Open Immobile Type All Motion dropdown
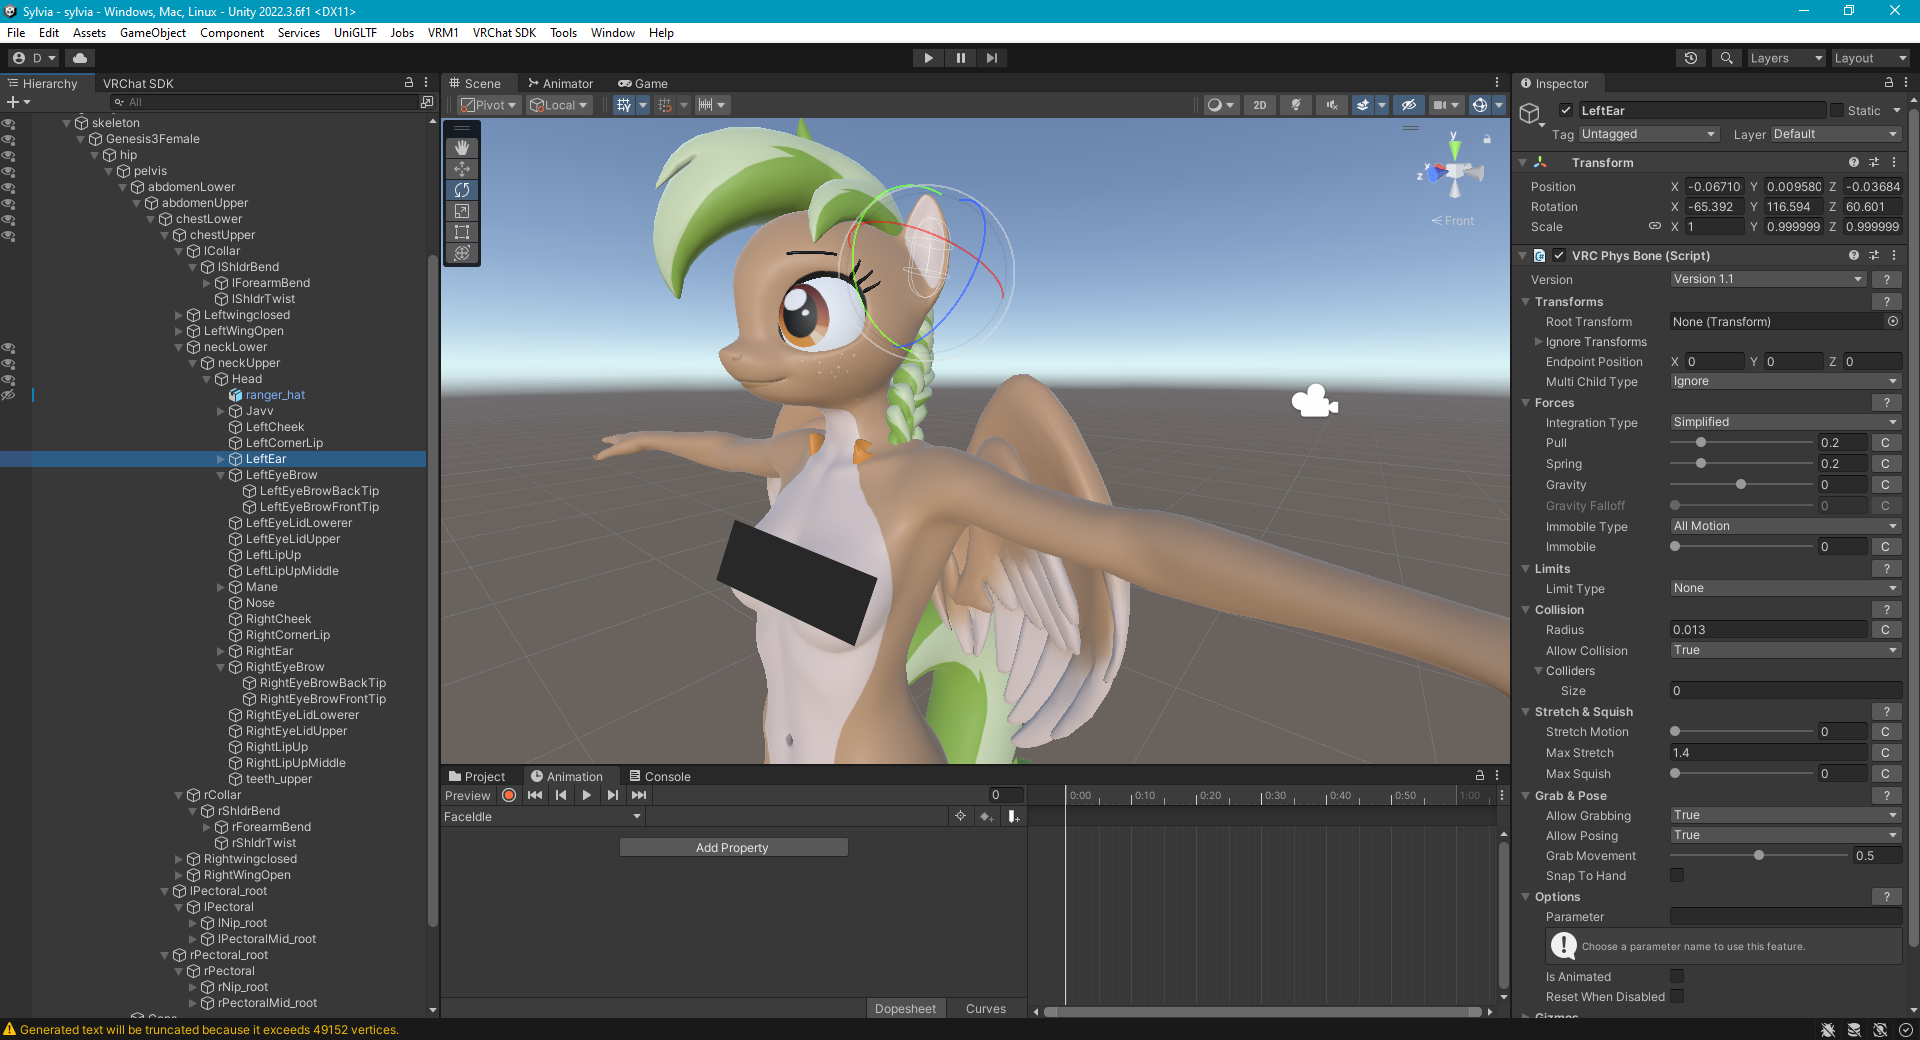 click(1786, 526)
